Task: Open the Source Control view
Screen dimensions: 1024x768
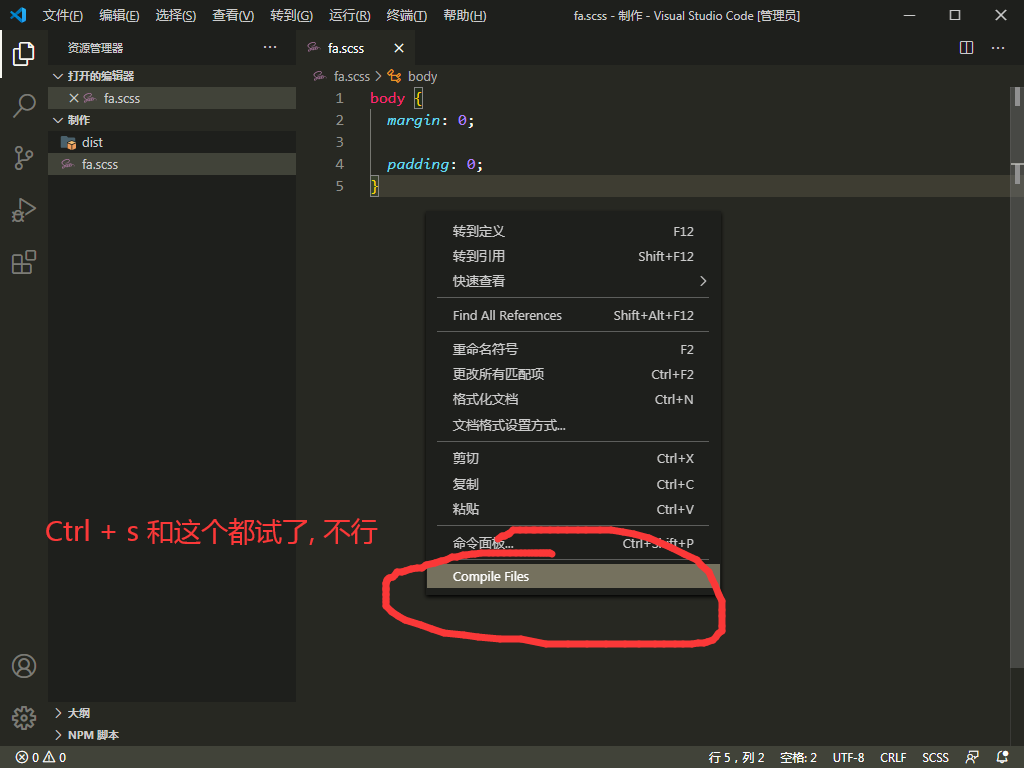Action: pyautogui.click(x=24, y=157)
